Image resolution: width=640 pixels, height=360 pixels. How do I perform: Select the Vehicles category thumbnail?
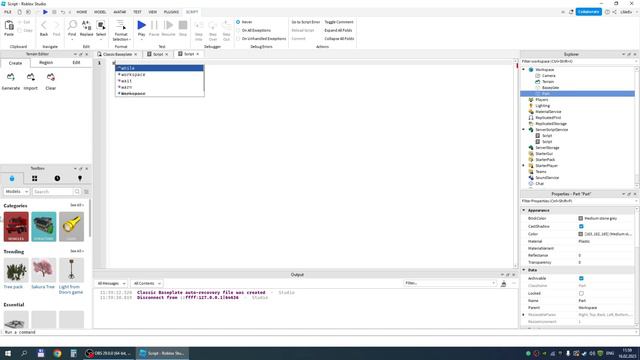(x=16, y=226)
